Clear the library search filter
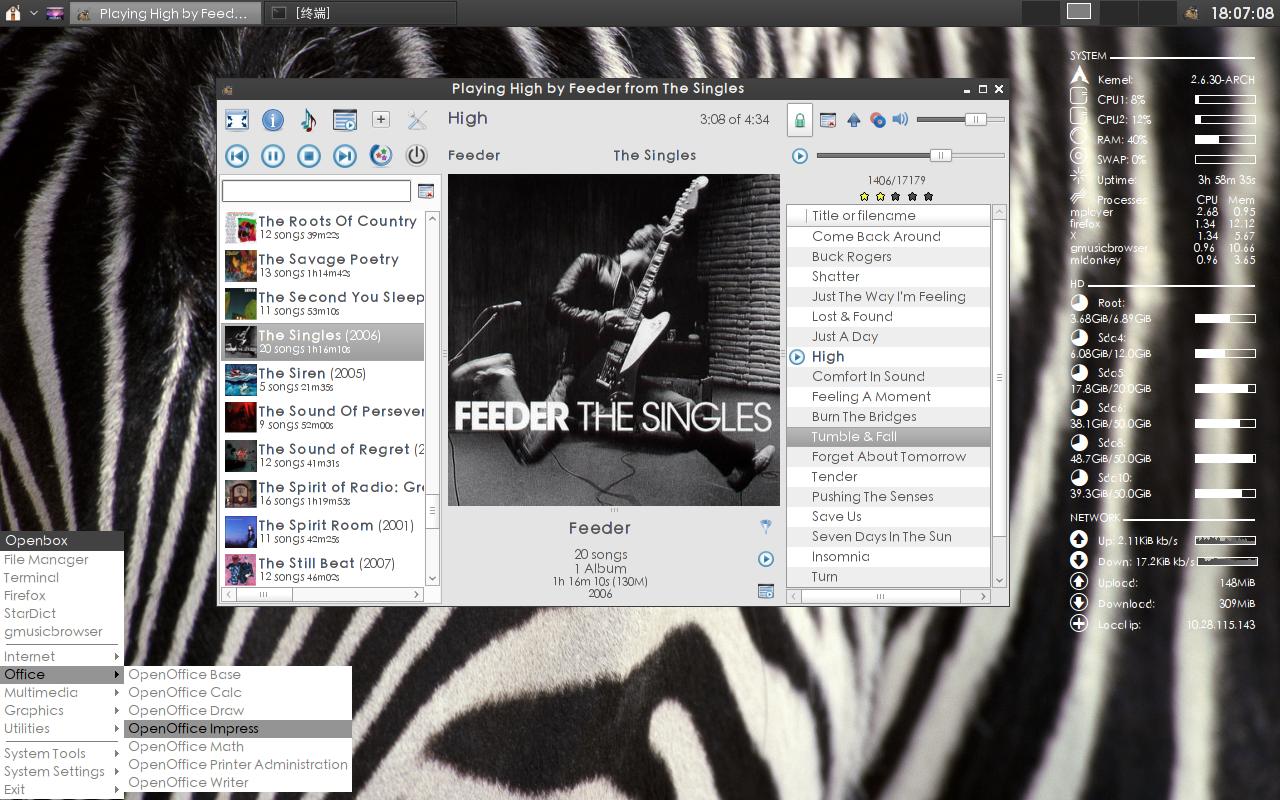Screen dimensions: 1280x800 [x=426, y=191]
